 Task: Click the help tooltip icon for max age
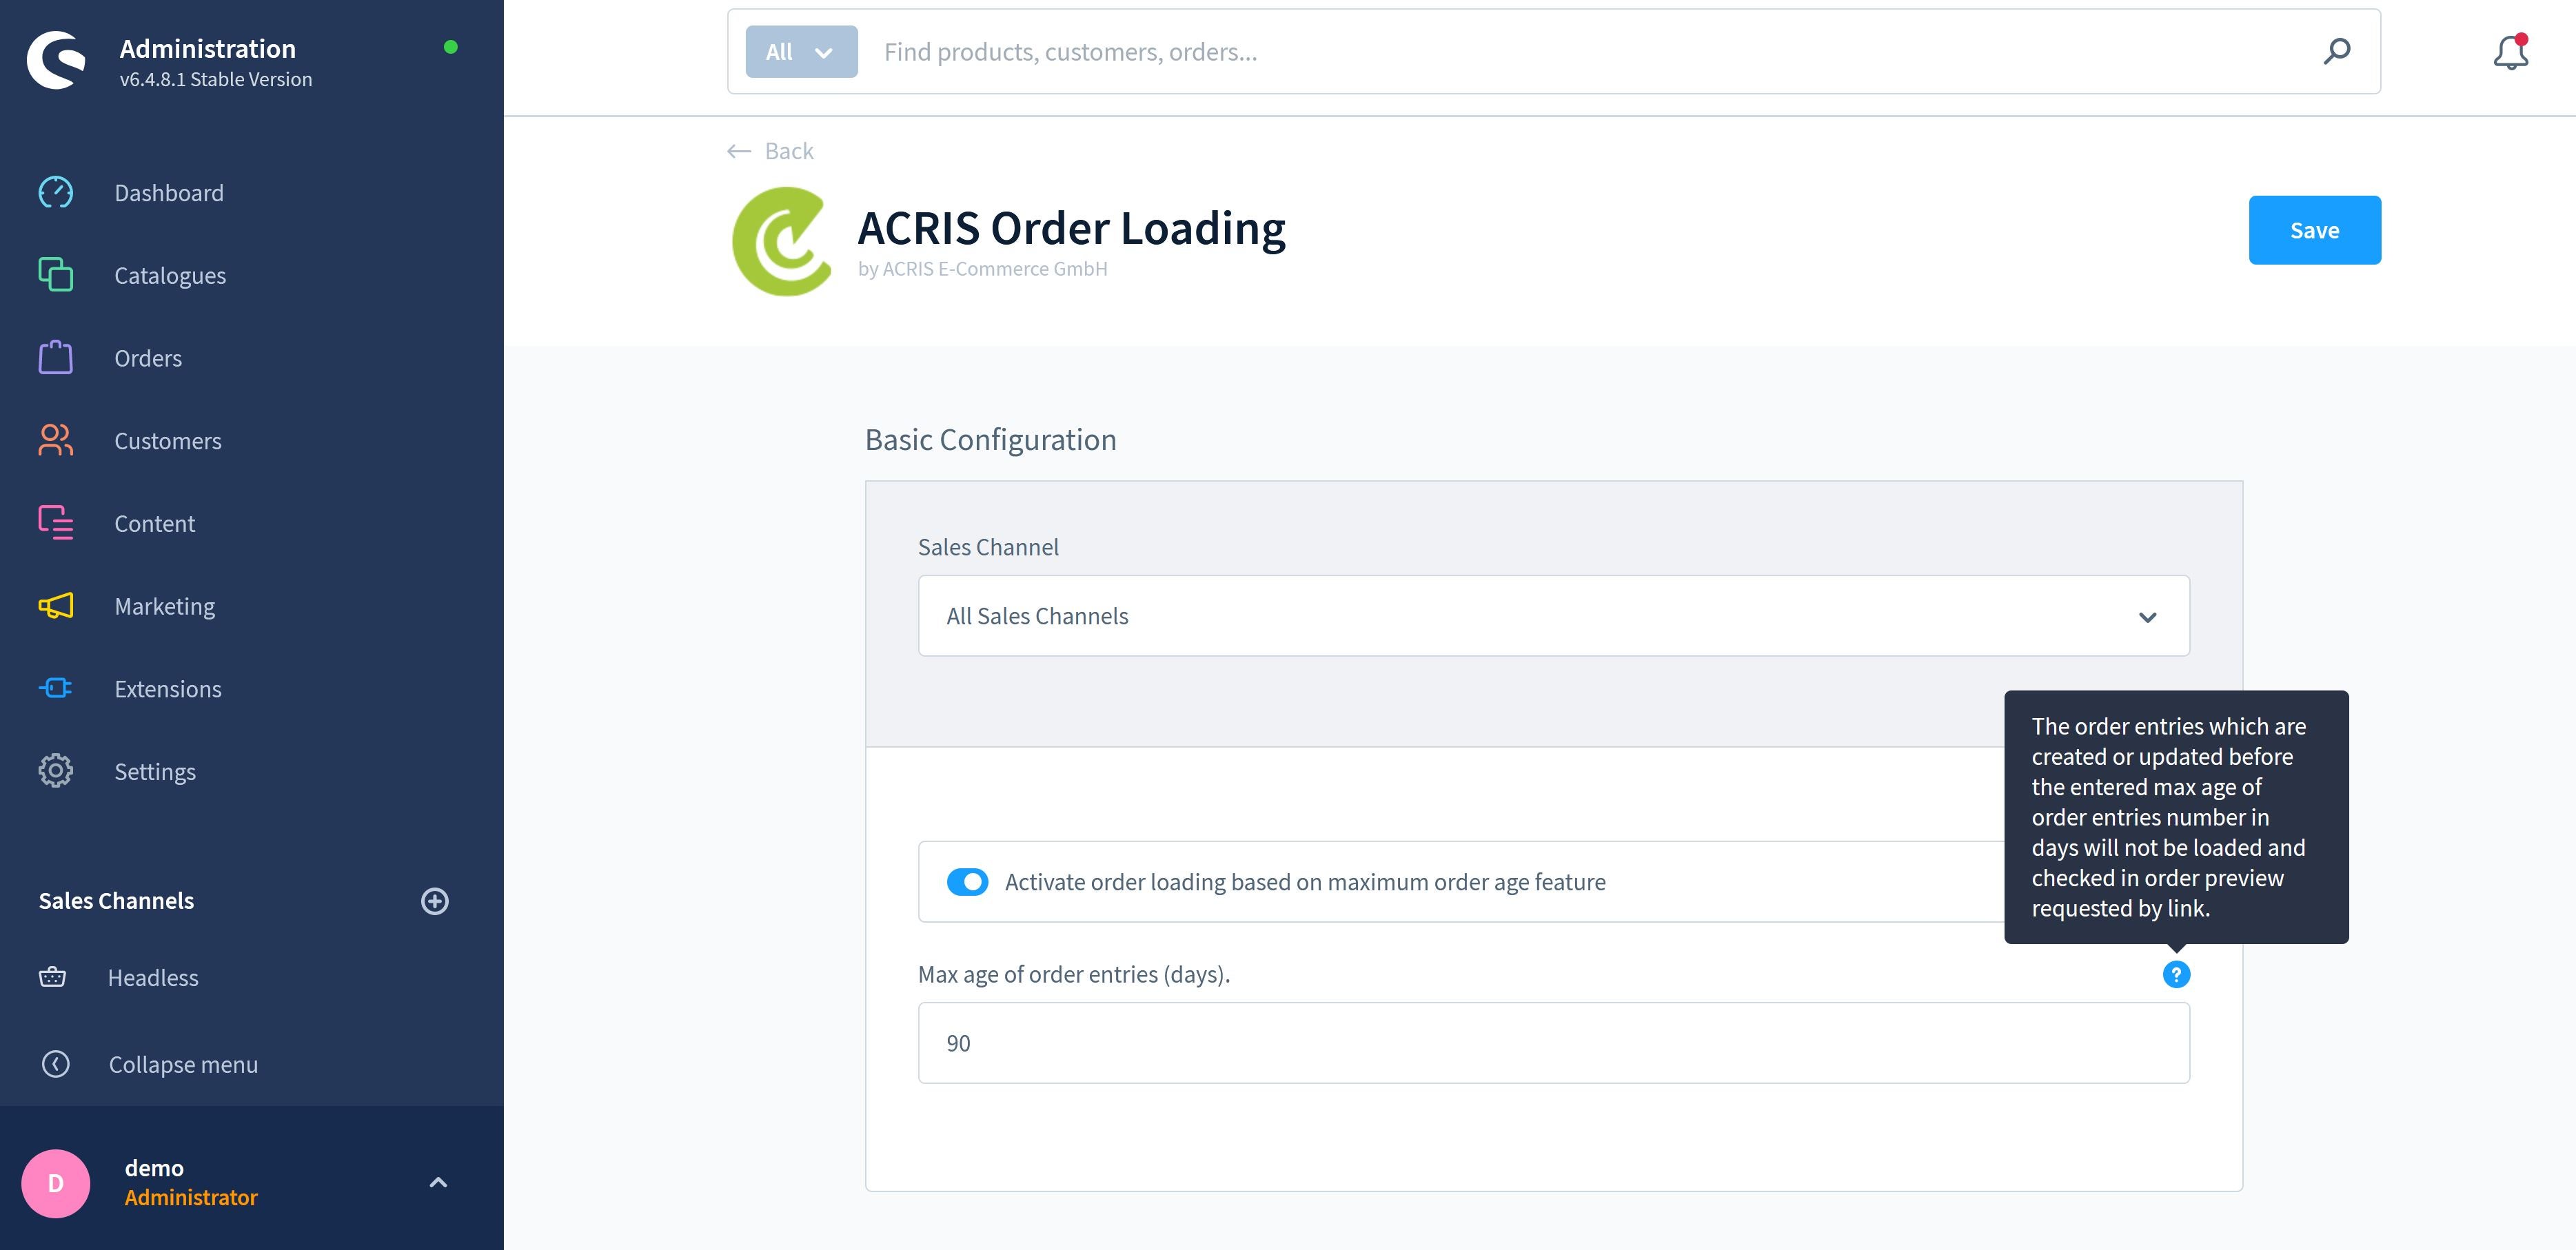[x=2177, y=974]
